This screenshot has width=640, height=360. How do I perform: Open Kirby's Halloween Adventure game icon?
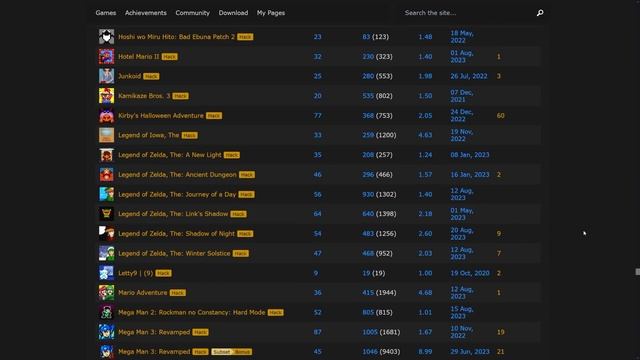coord(107,116)
